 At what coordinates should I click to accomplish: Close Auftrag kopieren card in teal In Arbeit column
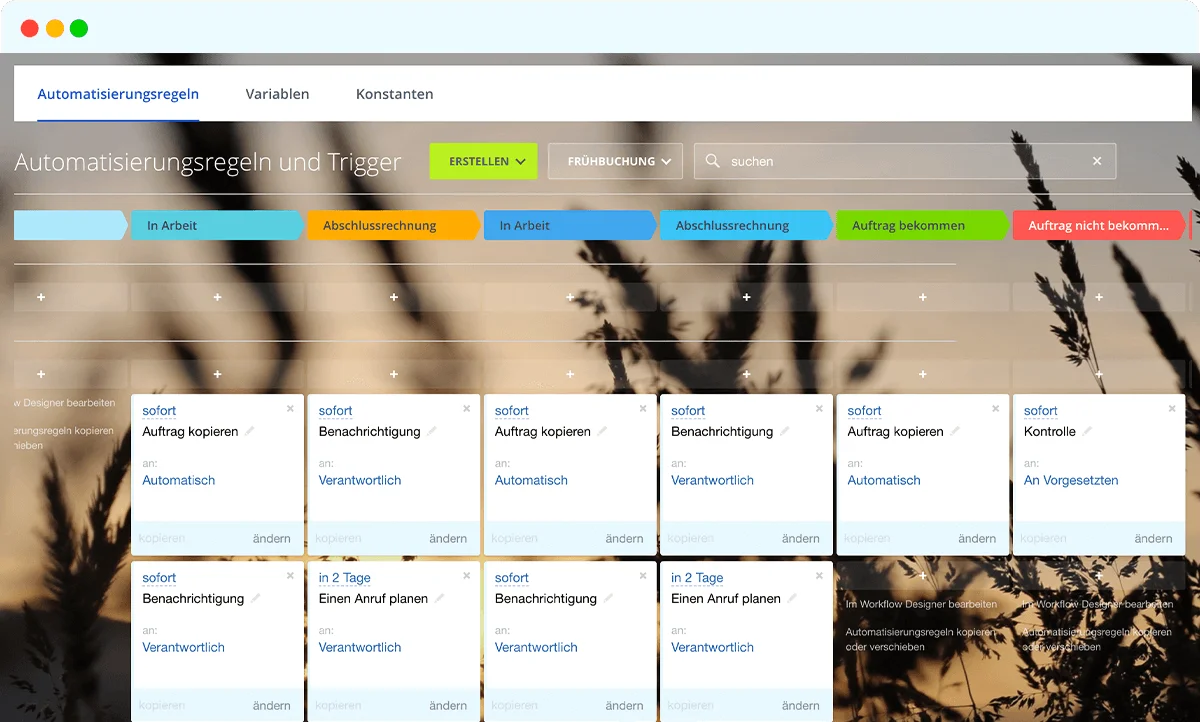tap(290, 409)
